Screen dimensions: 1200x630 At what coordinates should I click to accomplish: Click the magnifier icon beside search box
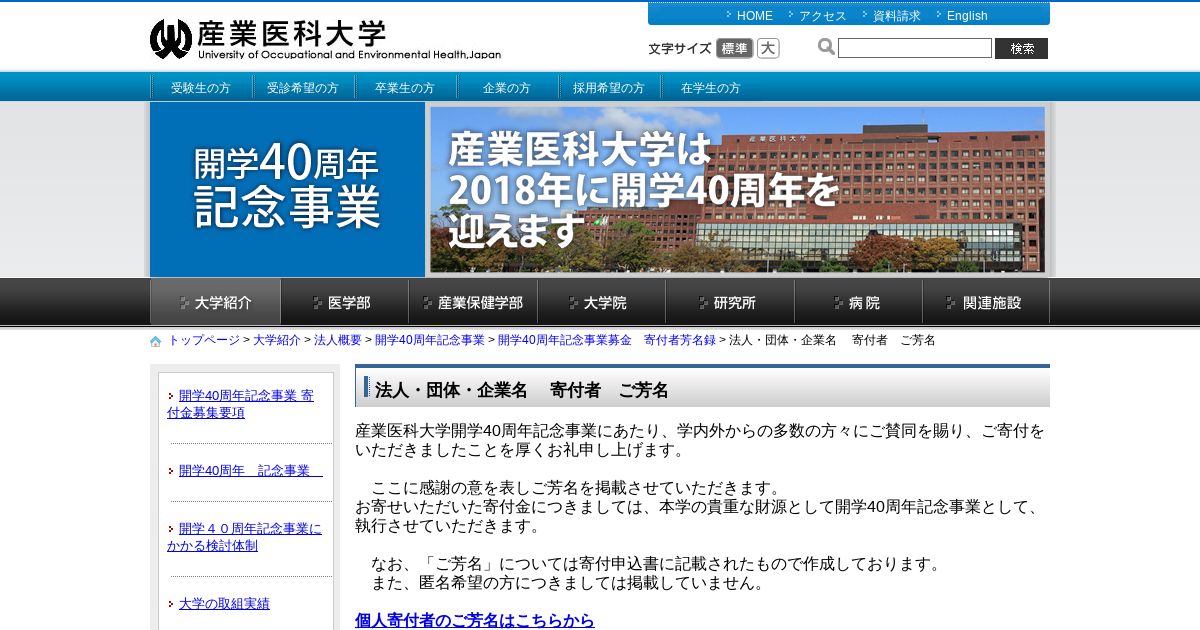[x=826, y=47]
